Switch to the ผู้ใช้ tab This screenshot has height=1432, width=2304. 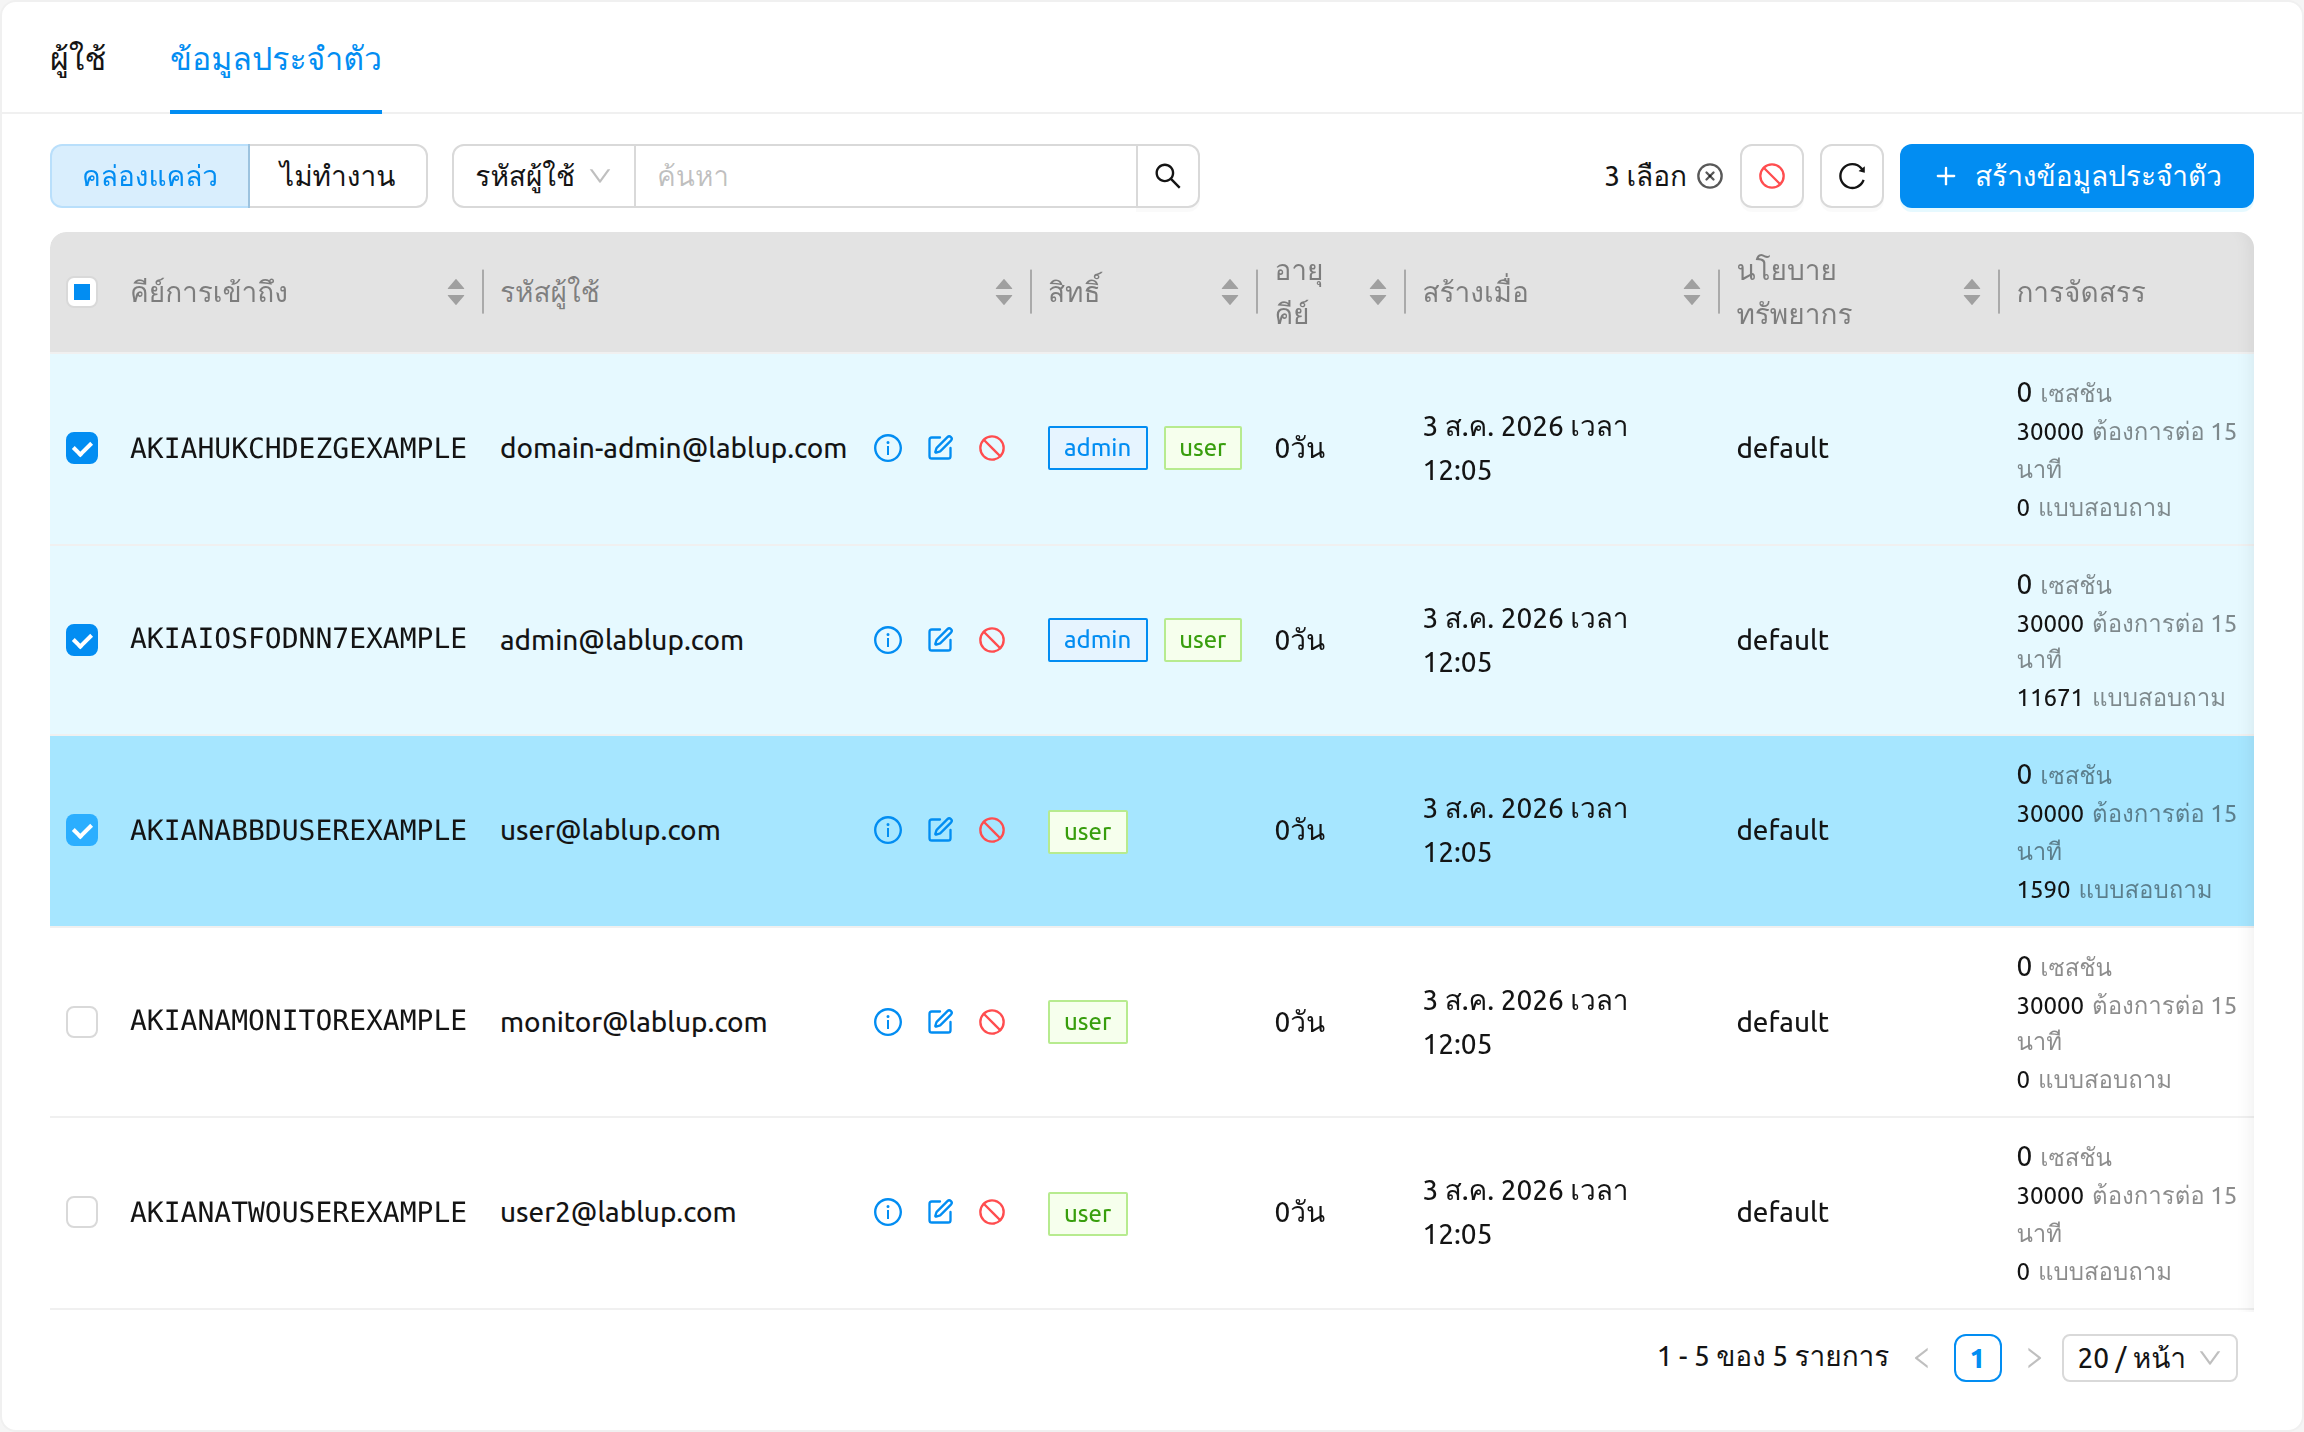click(x=78, y=59)
